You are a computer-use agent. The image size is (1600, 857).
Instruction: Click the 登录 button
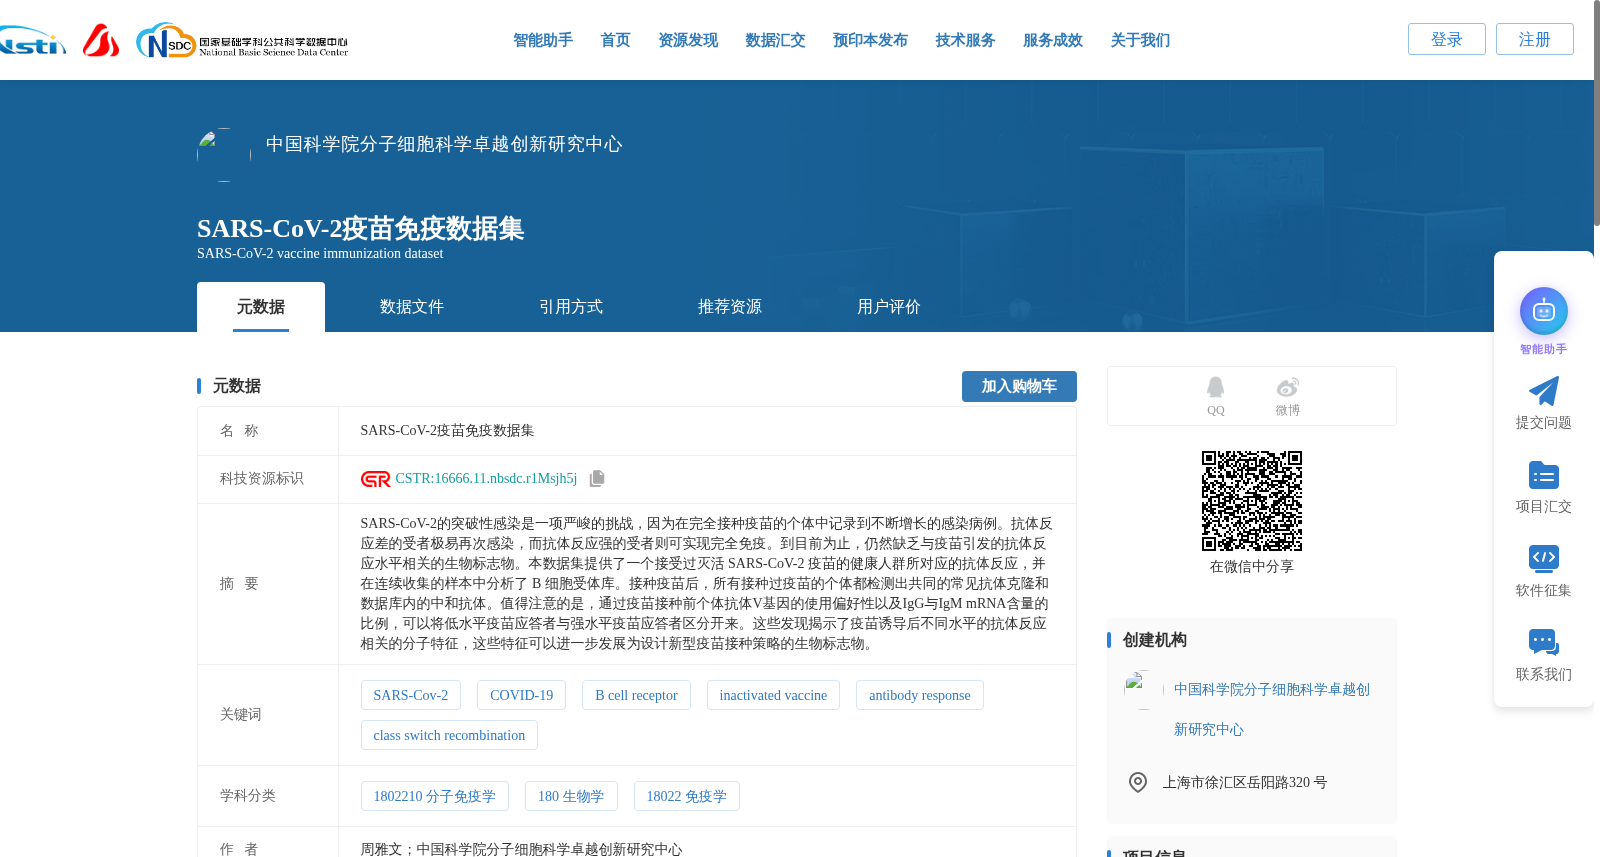click(x=1447, y=39)
